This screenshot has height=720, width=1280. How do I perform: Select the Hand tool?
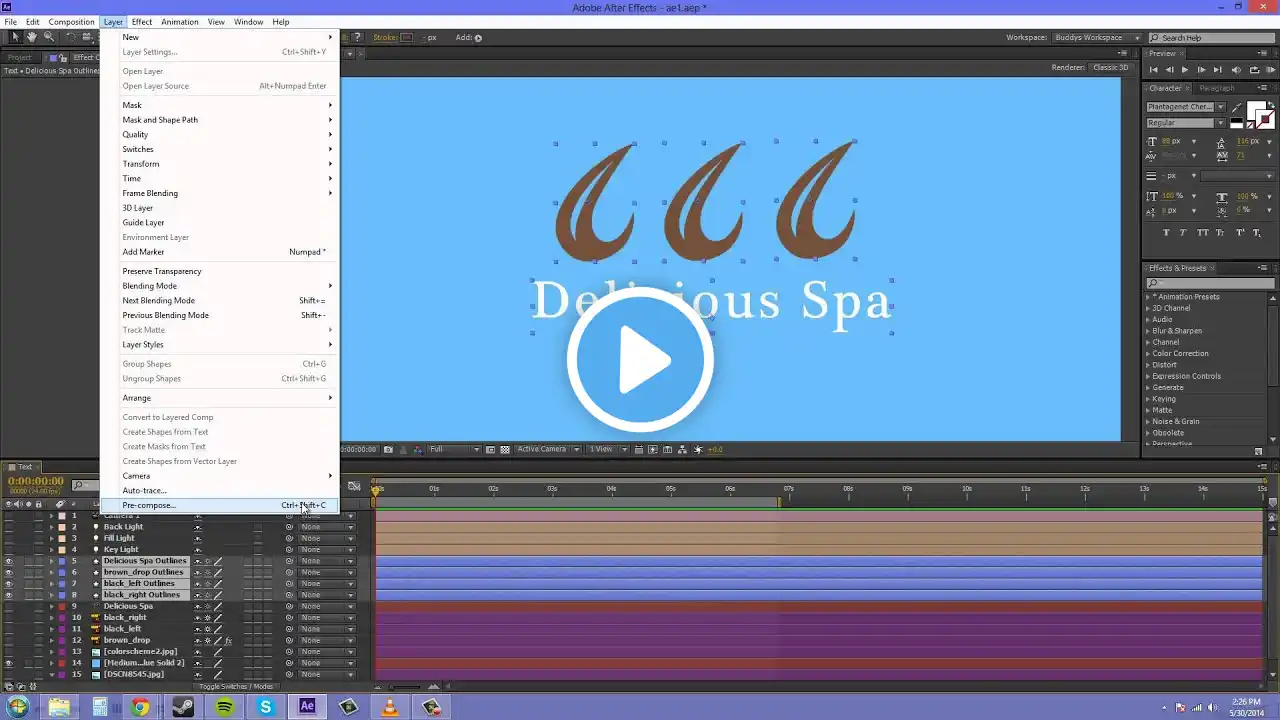coord(32,37)
